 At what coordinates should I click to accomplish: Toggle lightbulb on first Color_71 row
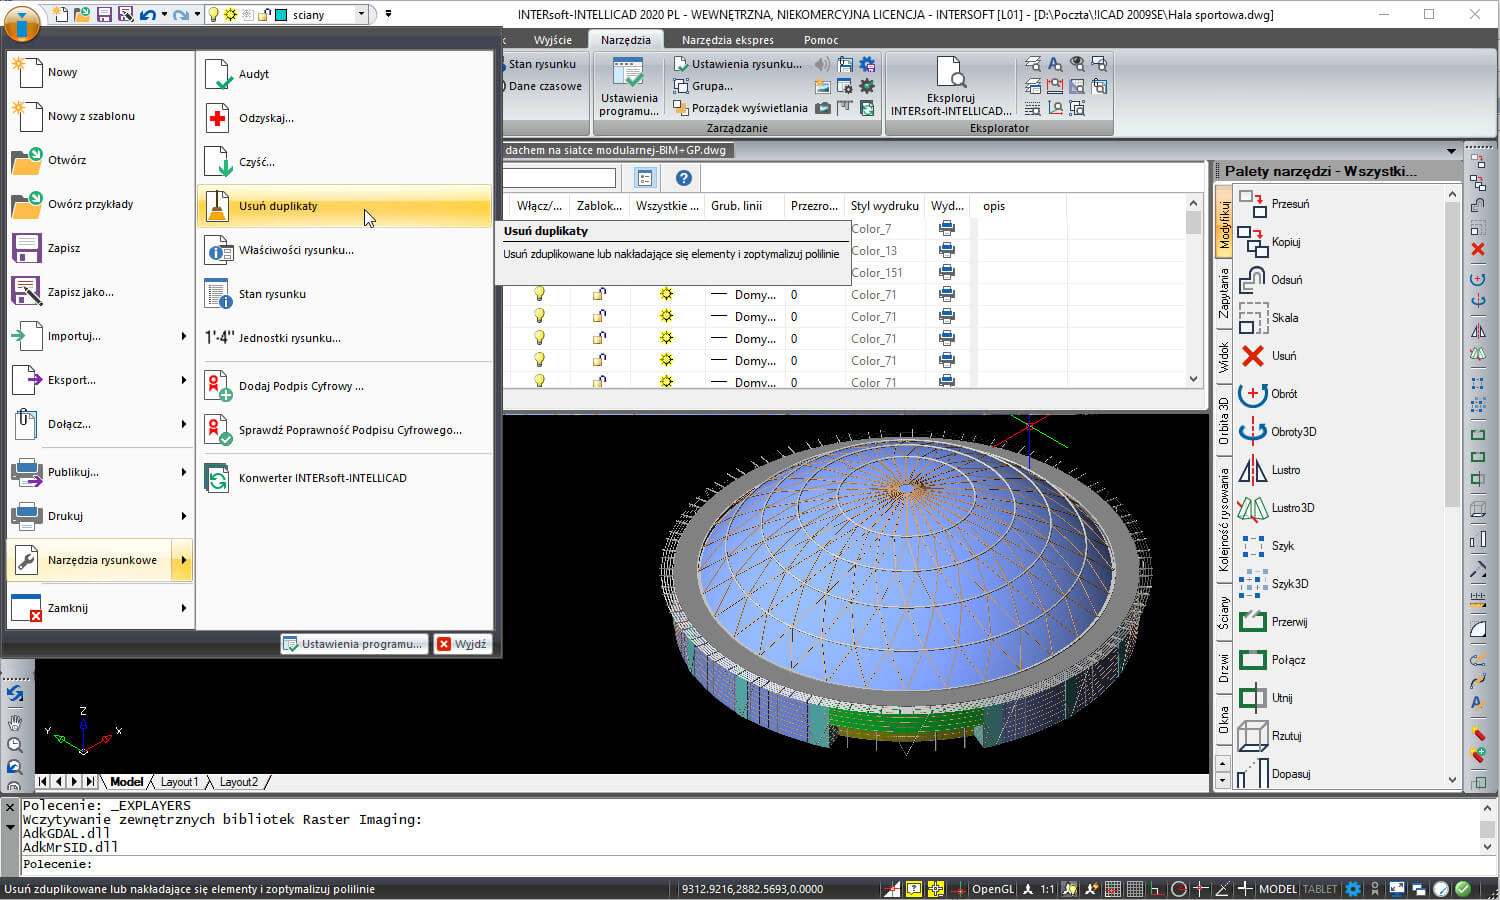[539, 294]
